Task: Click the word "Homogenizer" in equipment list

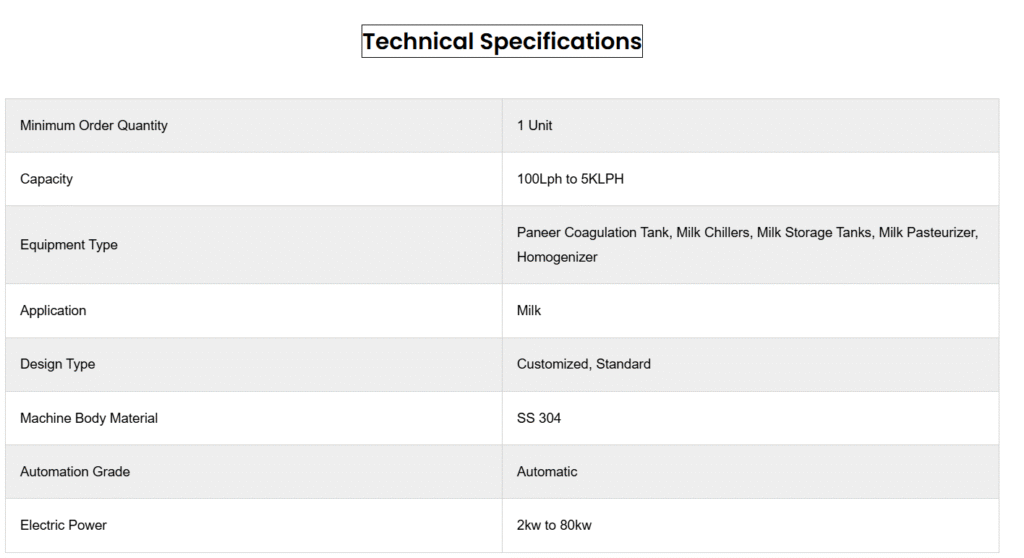Action: pos(557,257)
